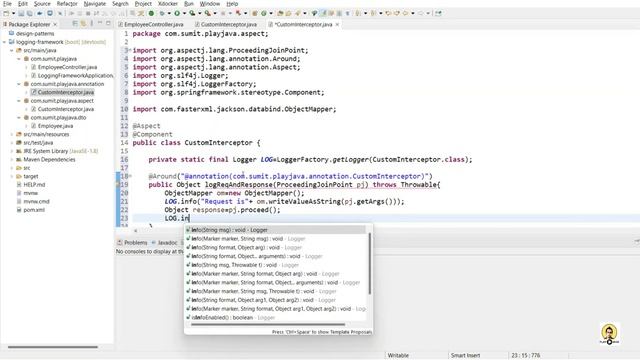The width and height of the screenshot is (640, 360).
Task: Click the Terminate stop toolbar icon
Action: pos(88,13)
